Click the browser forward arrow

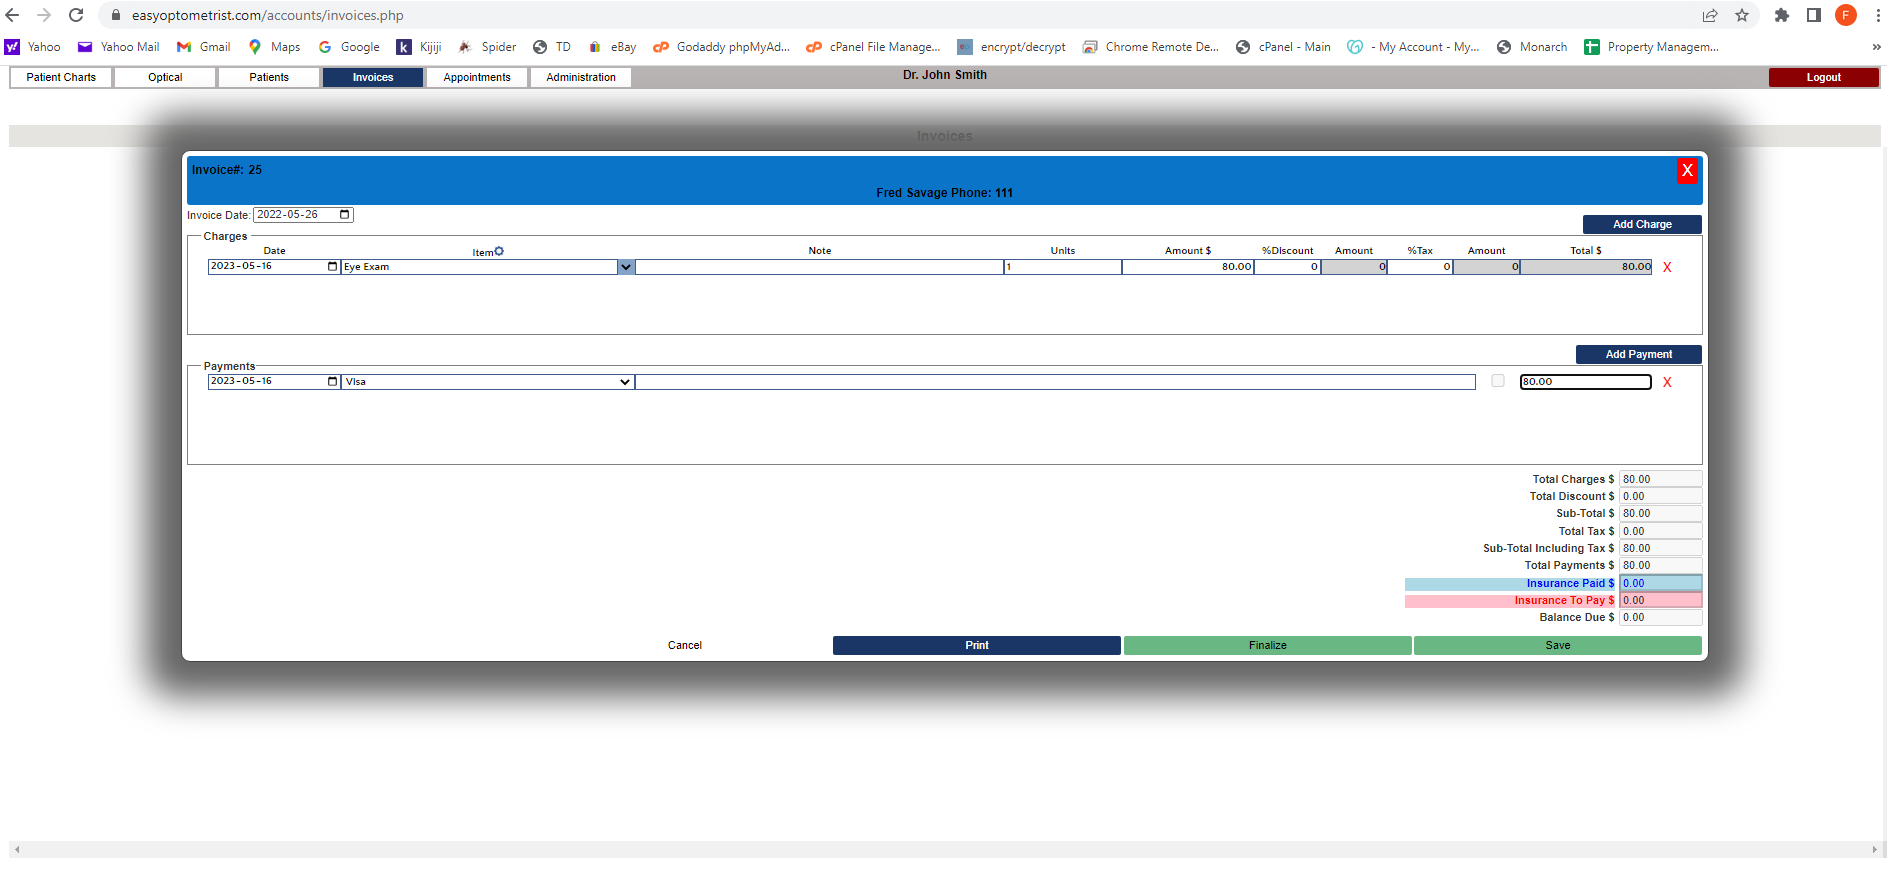[x=44, y=15]
